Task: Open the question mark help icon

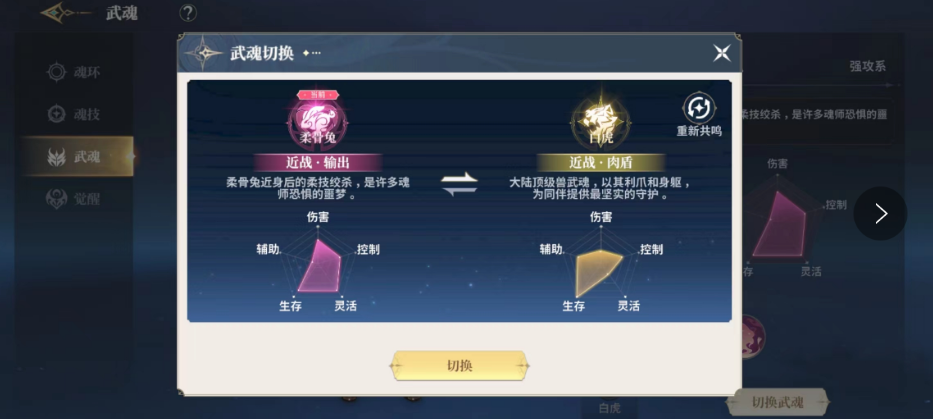Action: pos(187,12)
